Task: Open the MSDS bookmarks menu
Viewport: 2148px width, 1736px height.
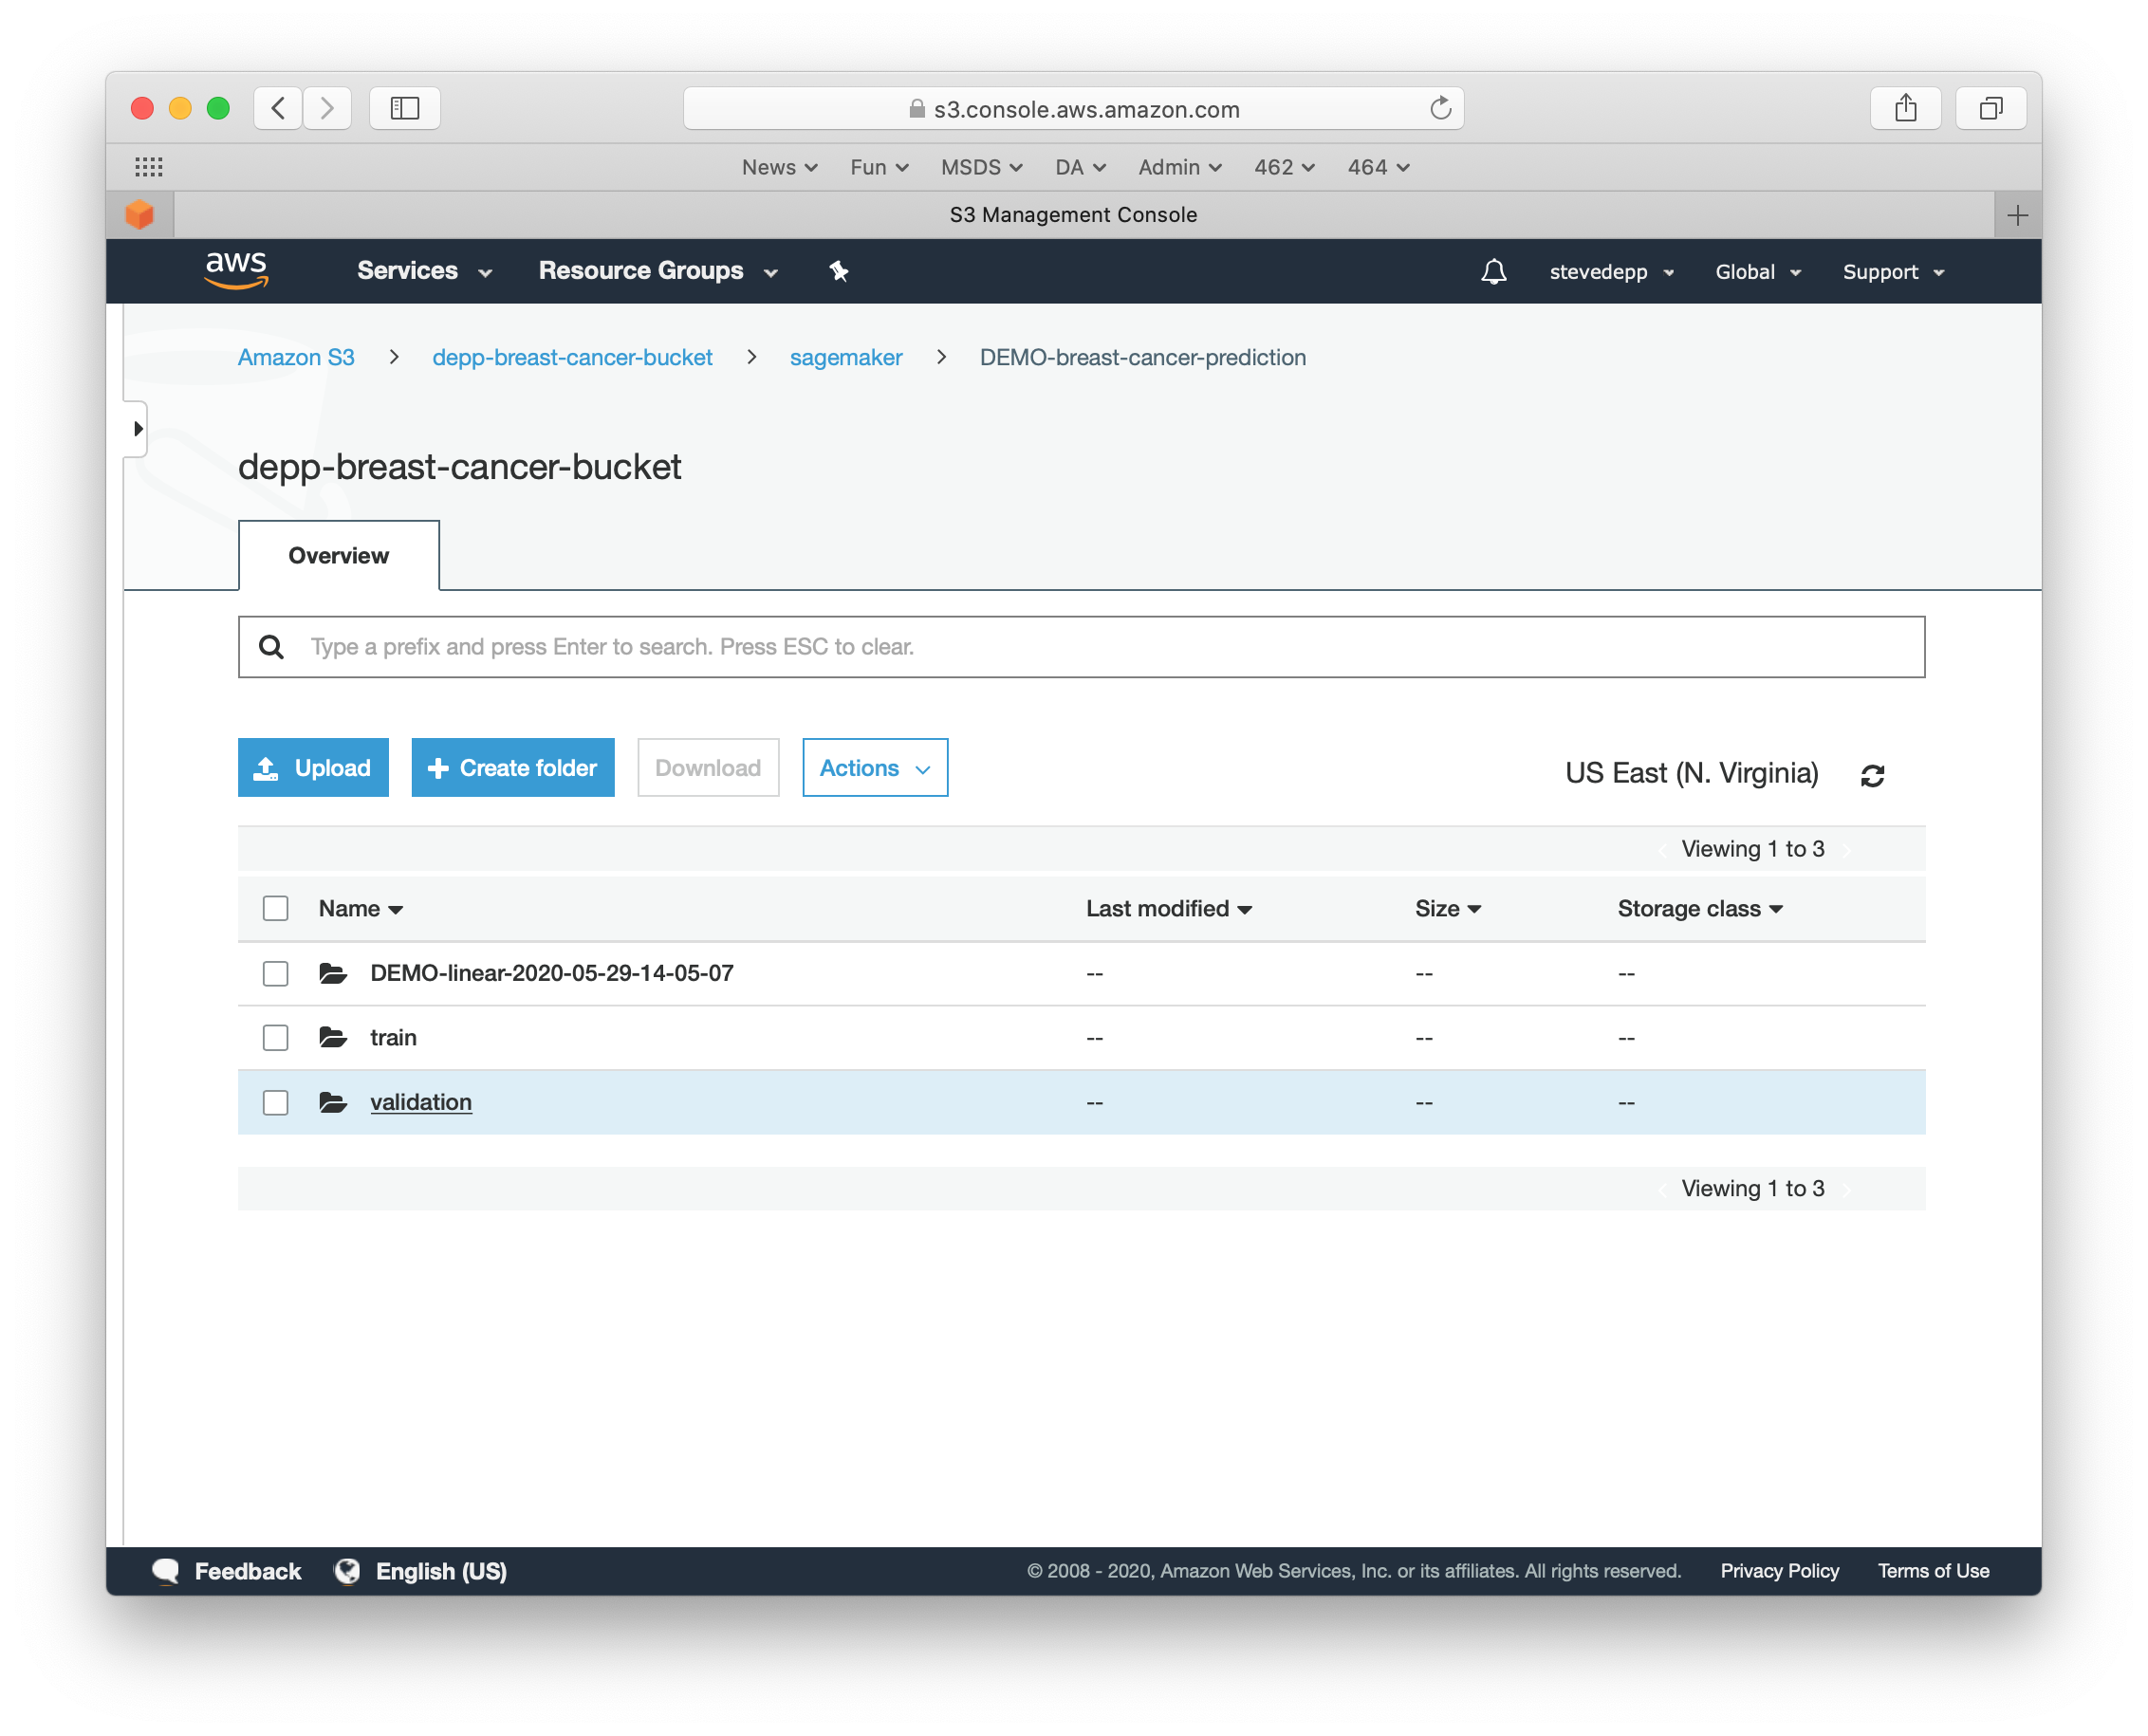Action: click(981, 167)
